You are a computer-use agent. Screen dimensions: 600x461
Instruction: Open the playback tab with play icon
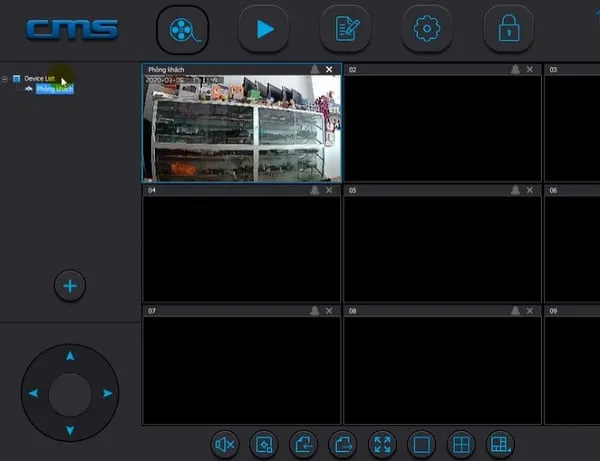point(263,29)
